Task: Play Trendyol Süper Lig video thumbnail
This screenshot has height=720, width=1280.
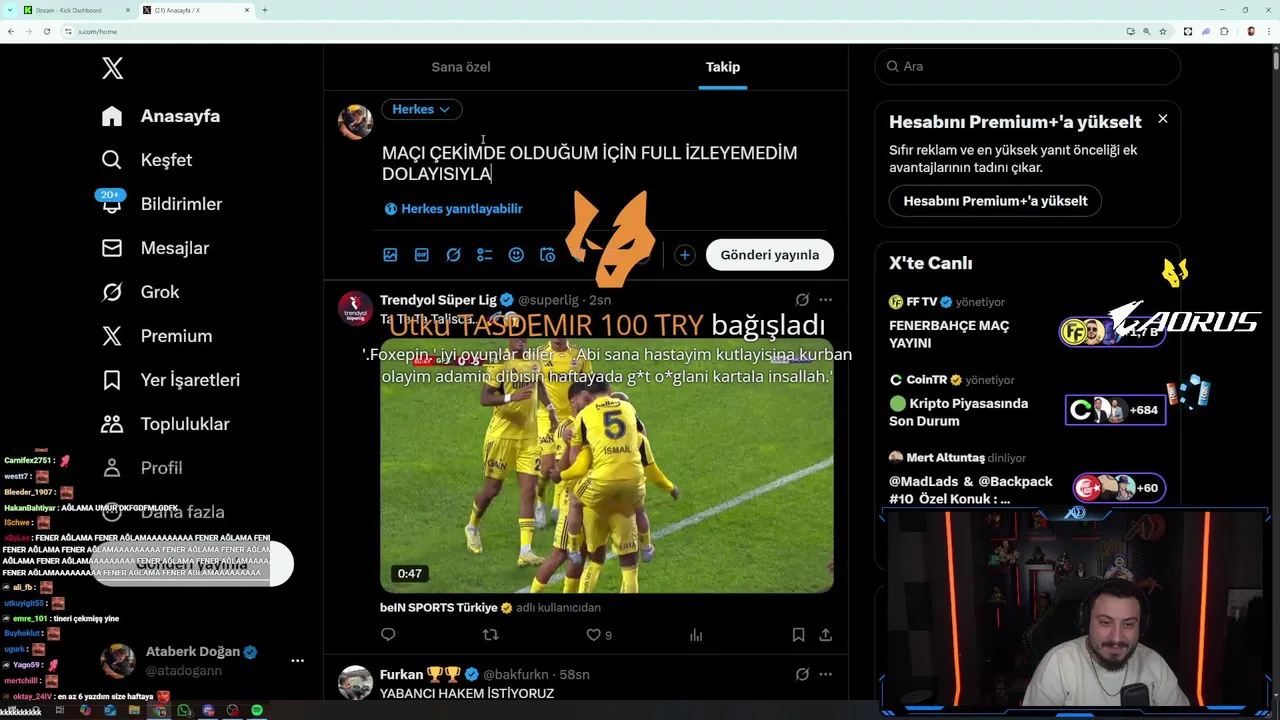Action: (606, 466)
